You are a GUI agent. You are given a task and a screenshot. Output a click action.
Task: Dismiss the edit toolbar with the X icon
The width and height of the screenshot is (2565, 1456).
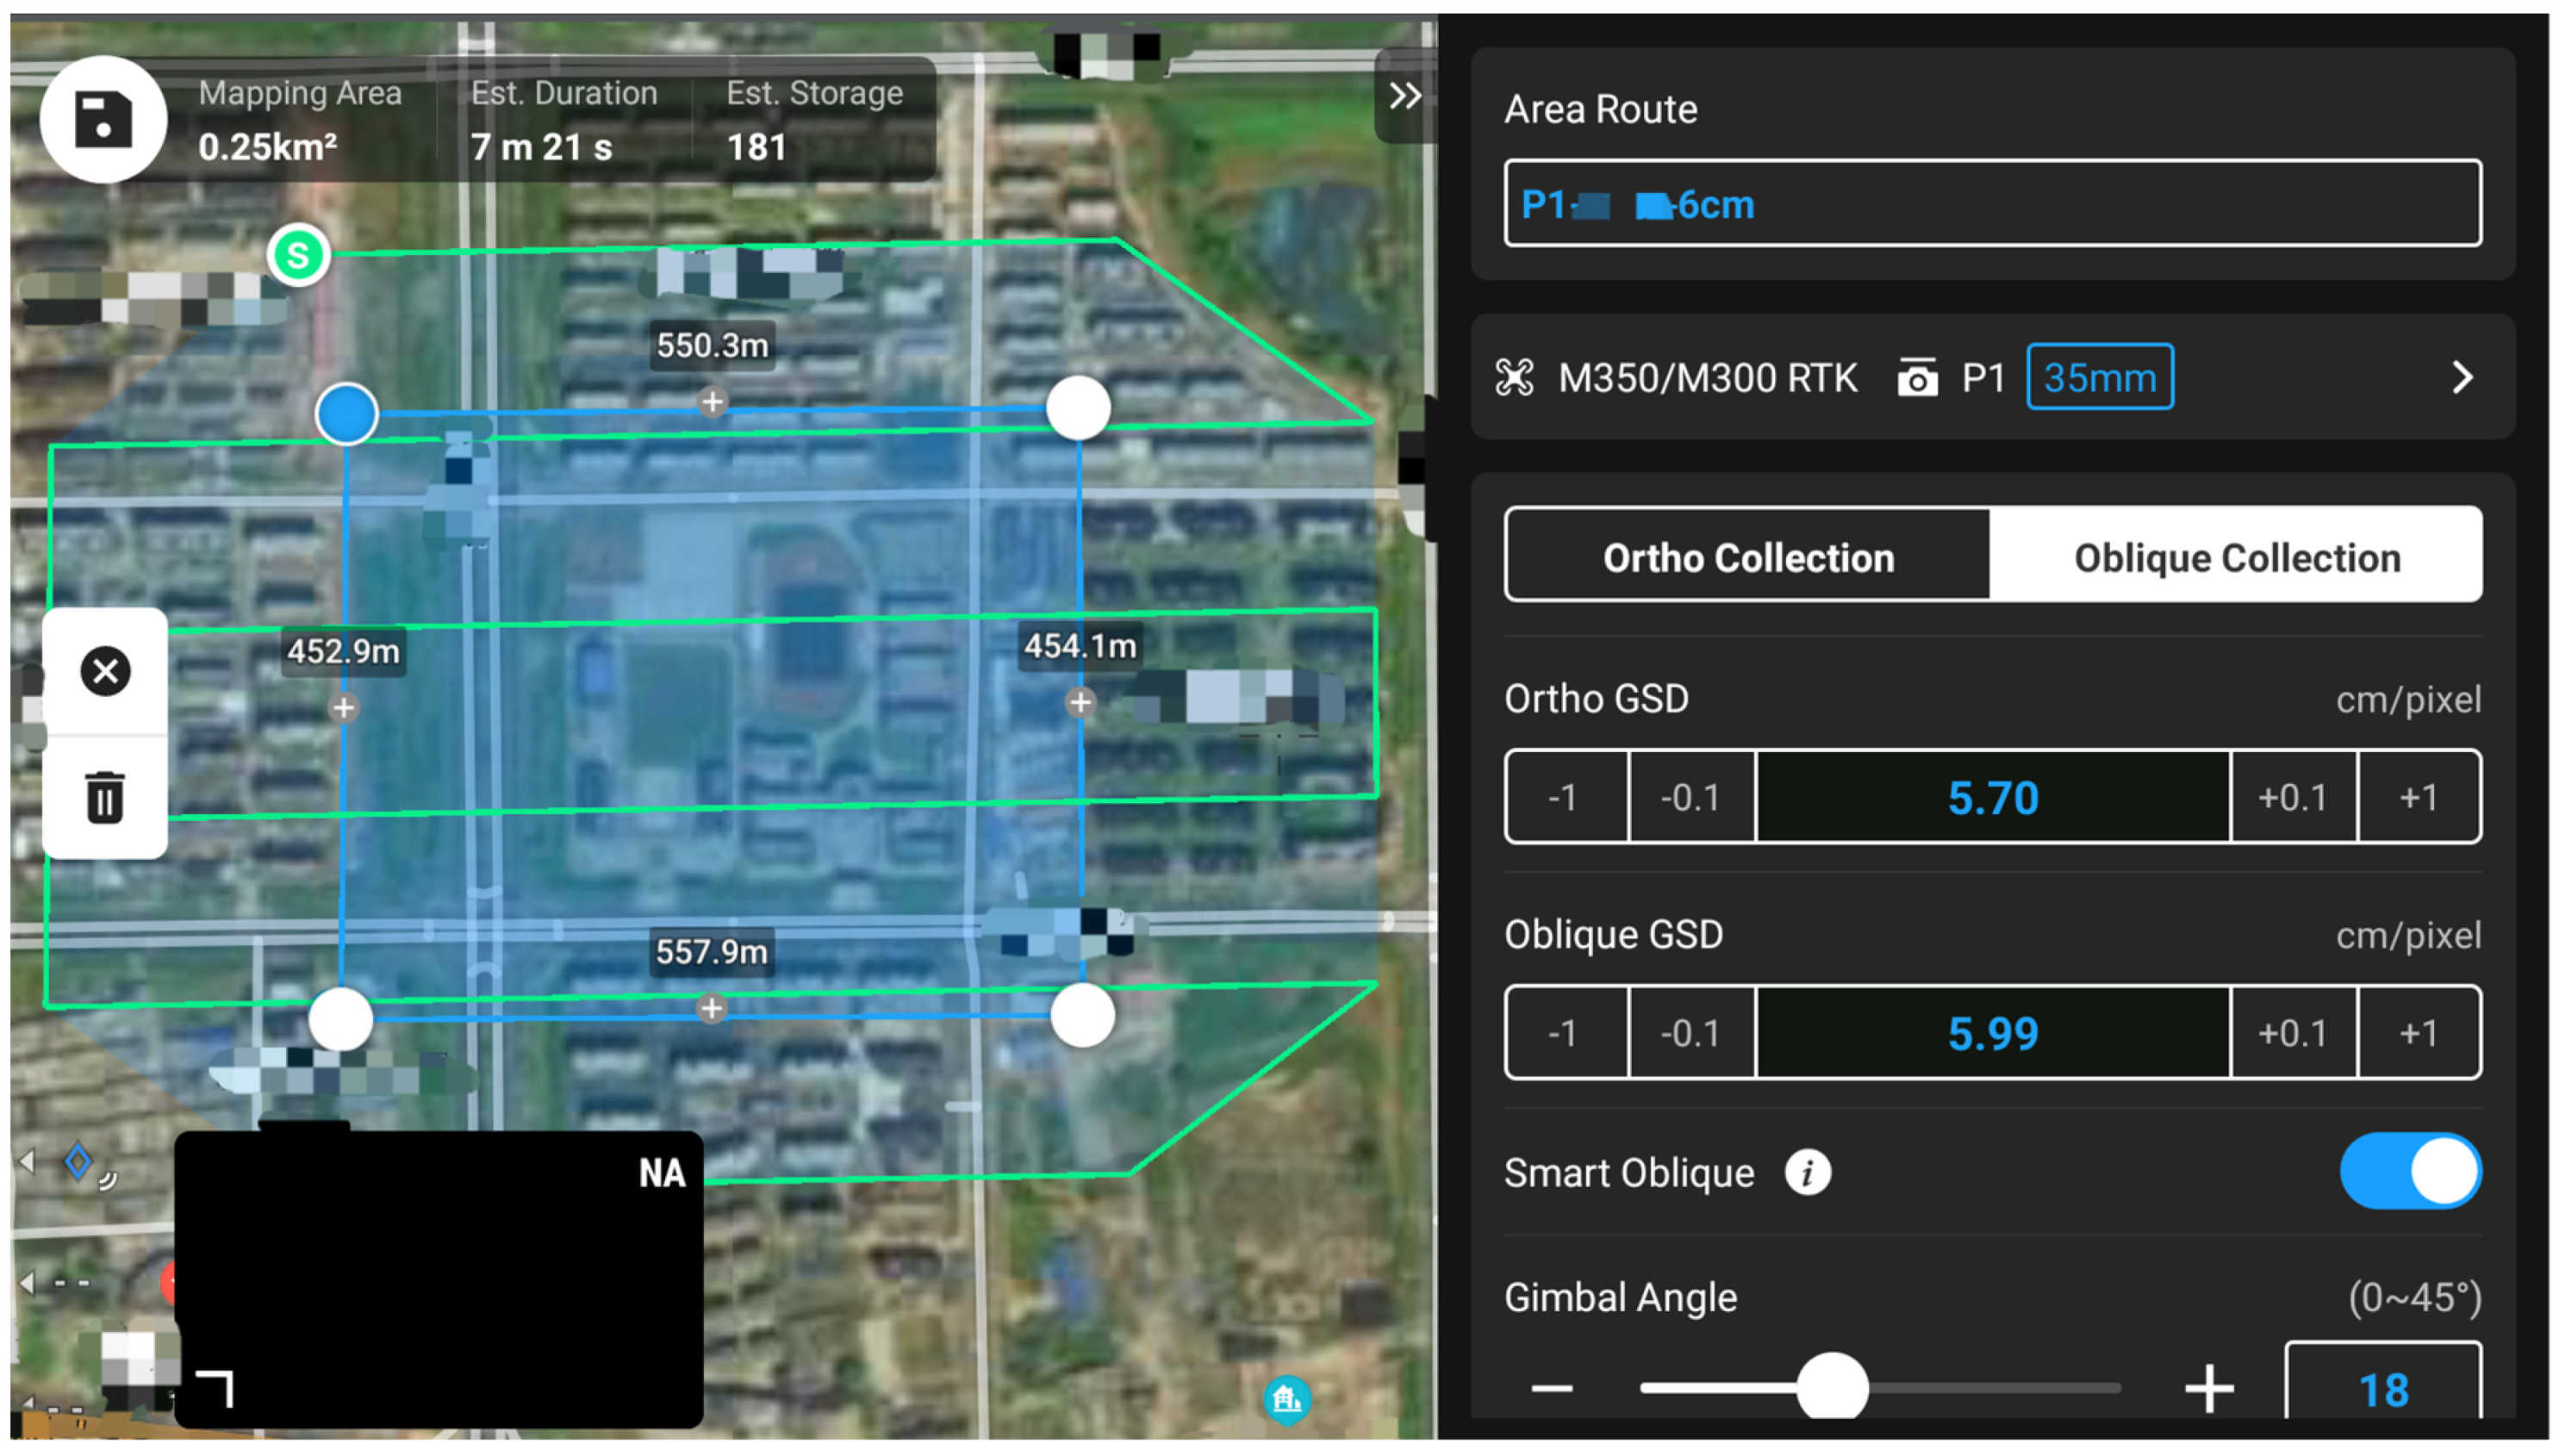pyautogui.click(x=104, y=670)
